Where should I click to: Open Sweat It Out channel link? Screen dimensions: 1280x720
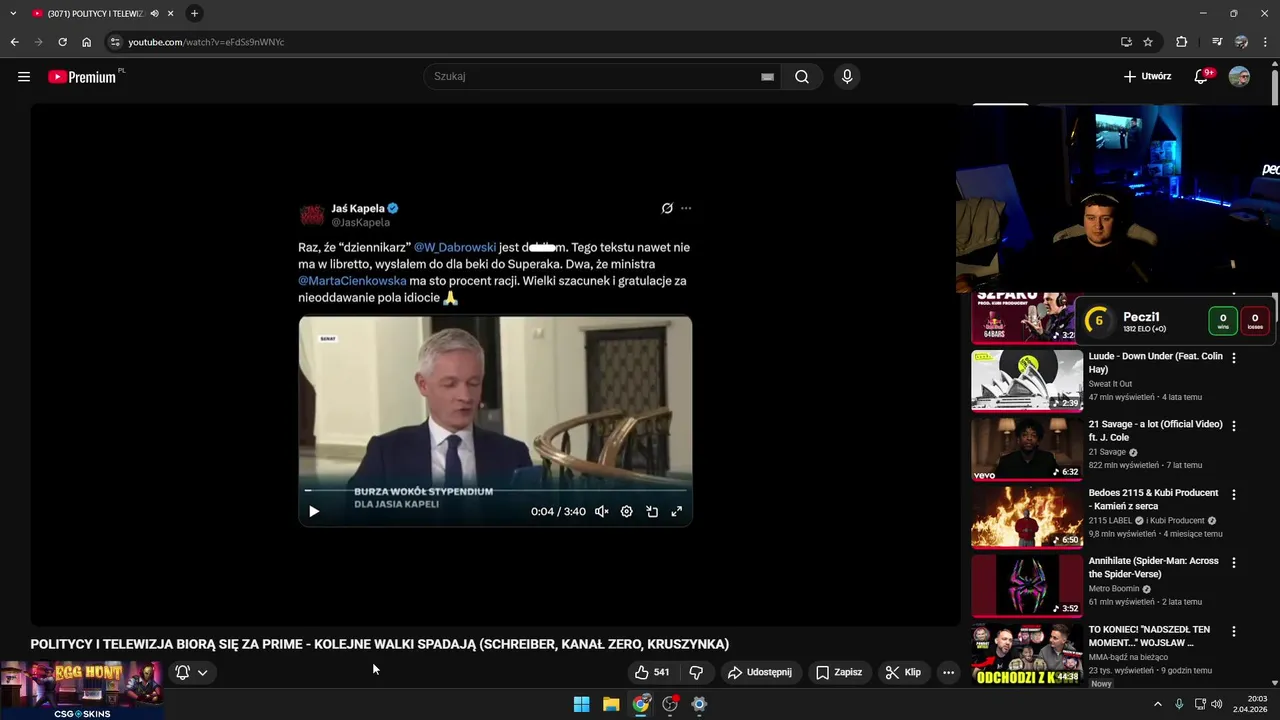click(1110, 384)
